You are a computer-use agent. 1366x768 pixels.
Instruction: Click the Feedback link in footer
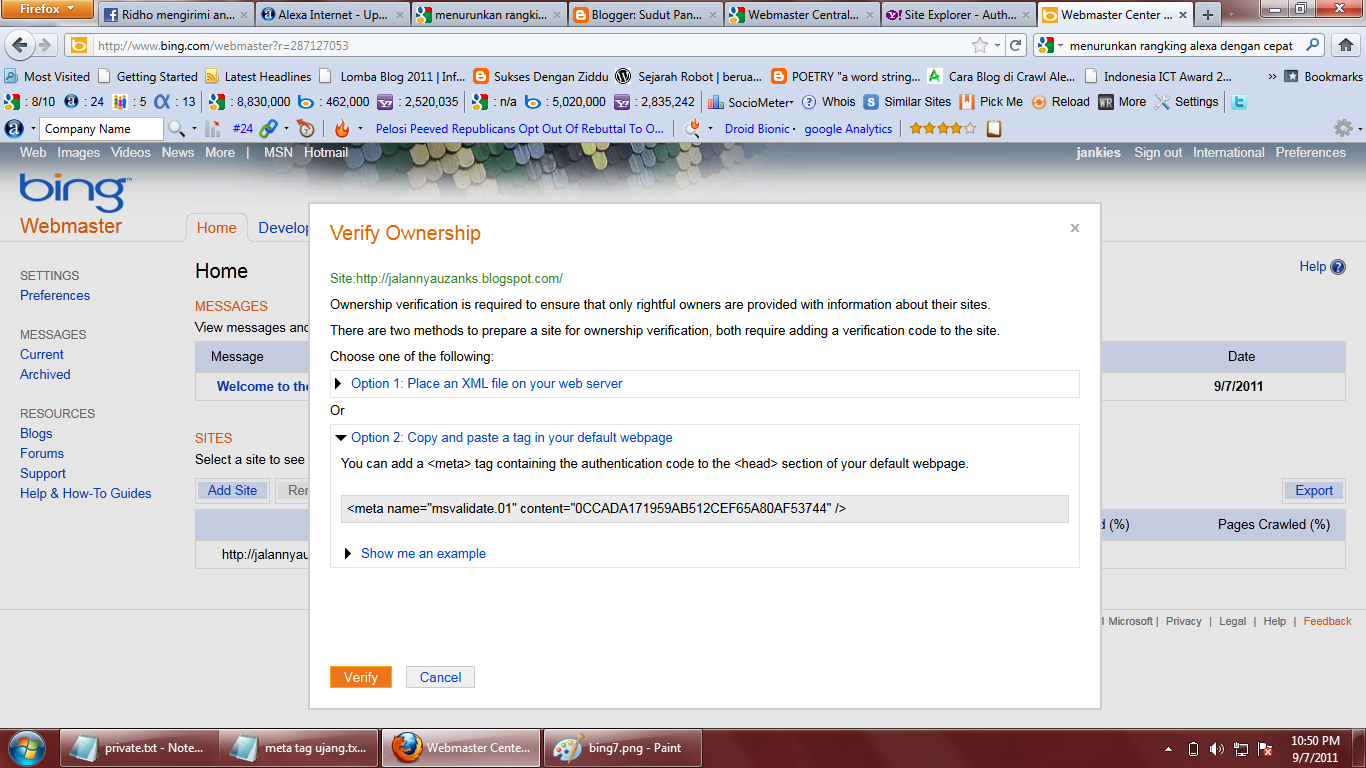(1327, 621)
